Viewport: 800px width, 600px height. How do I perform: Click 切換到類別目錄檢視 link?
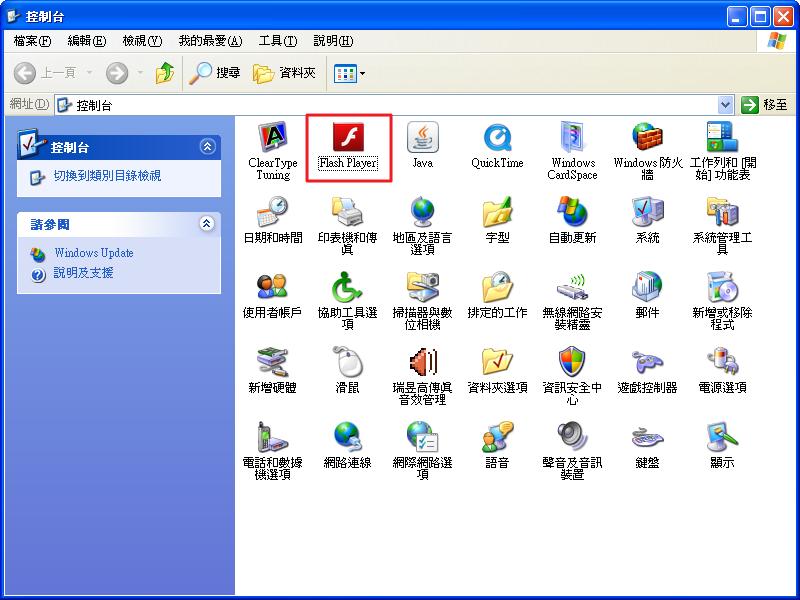tap(107, 176)
